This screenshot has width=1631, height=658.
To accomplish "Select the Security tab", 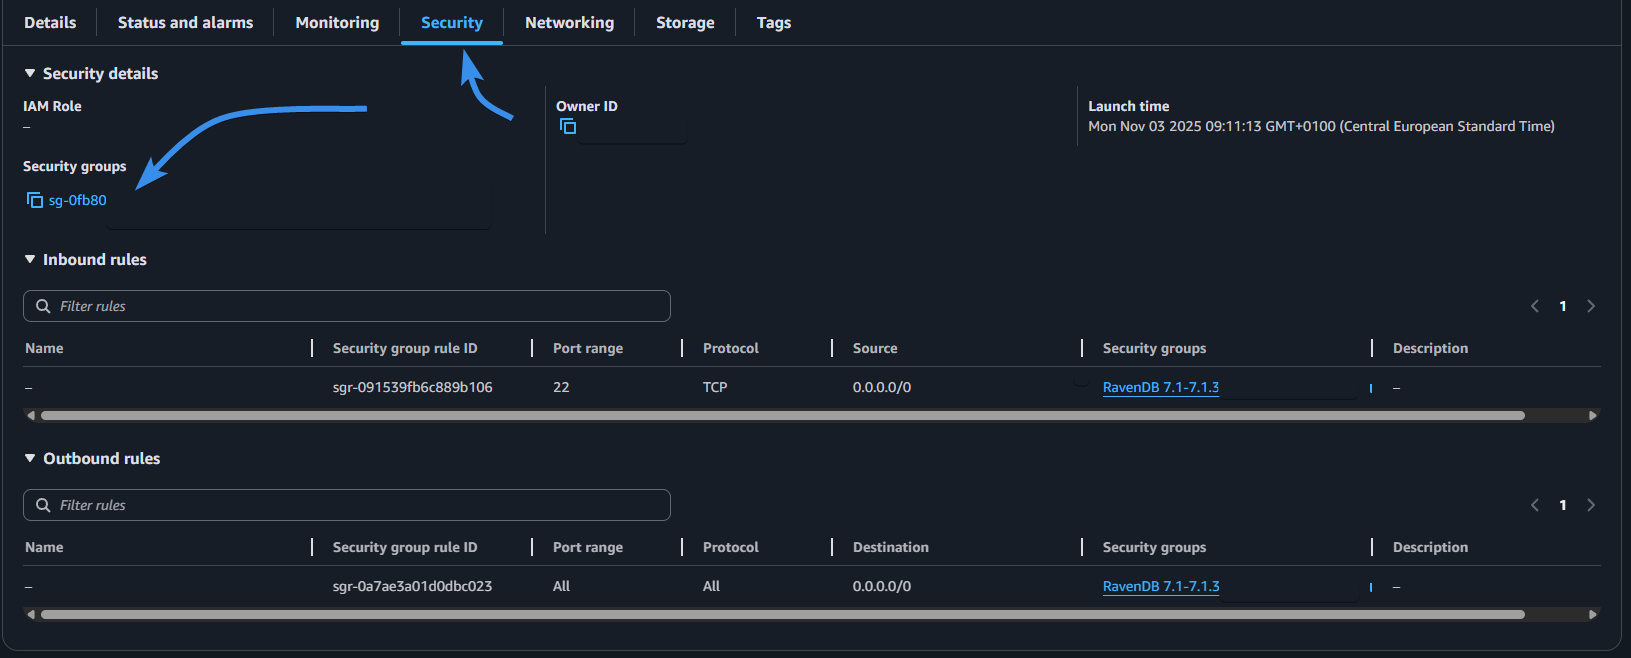I will 452,22.
